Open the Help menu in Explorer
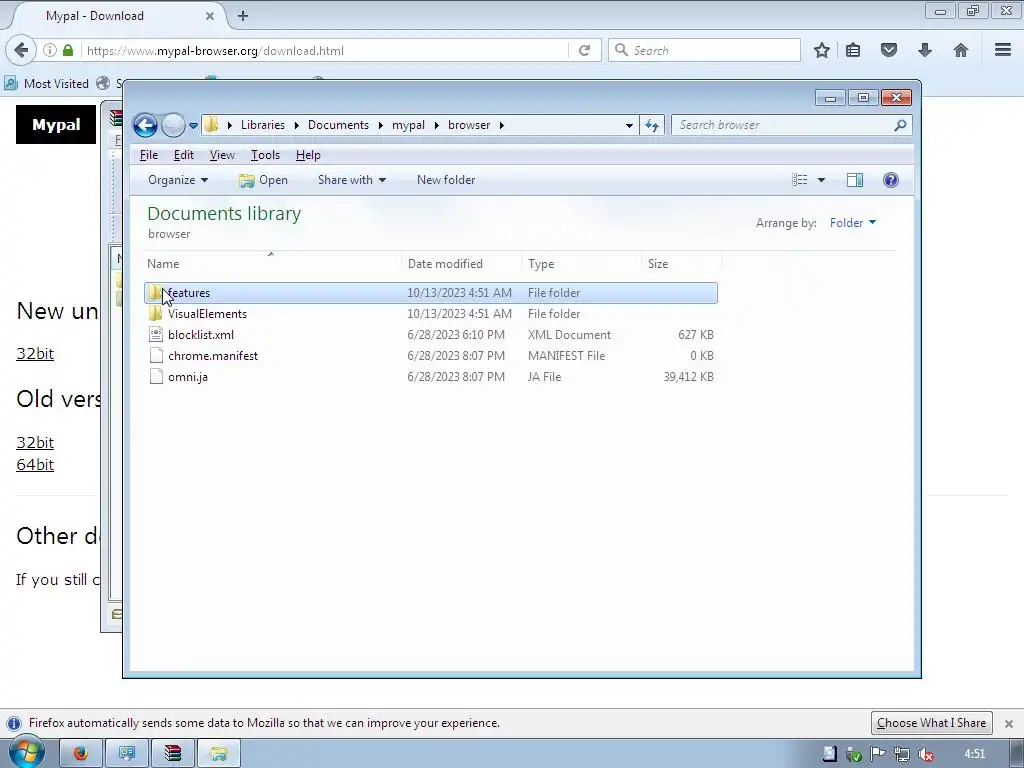 (308, 155)
